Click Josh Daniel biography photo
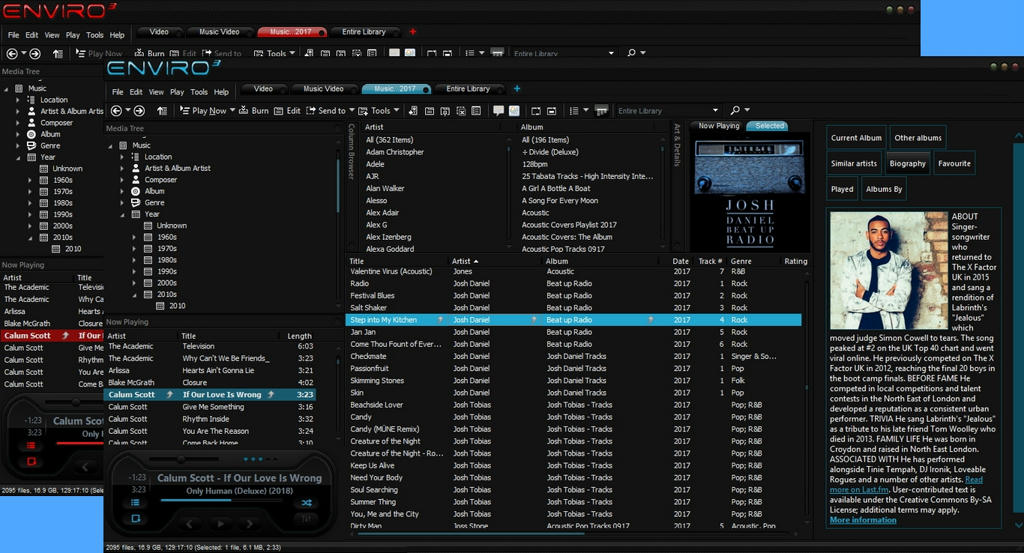Screen dimensions: 1024x553 889,270
